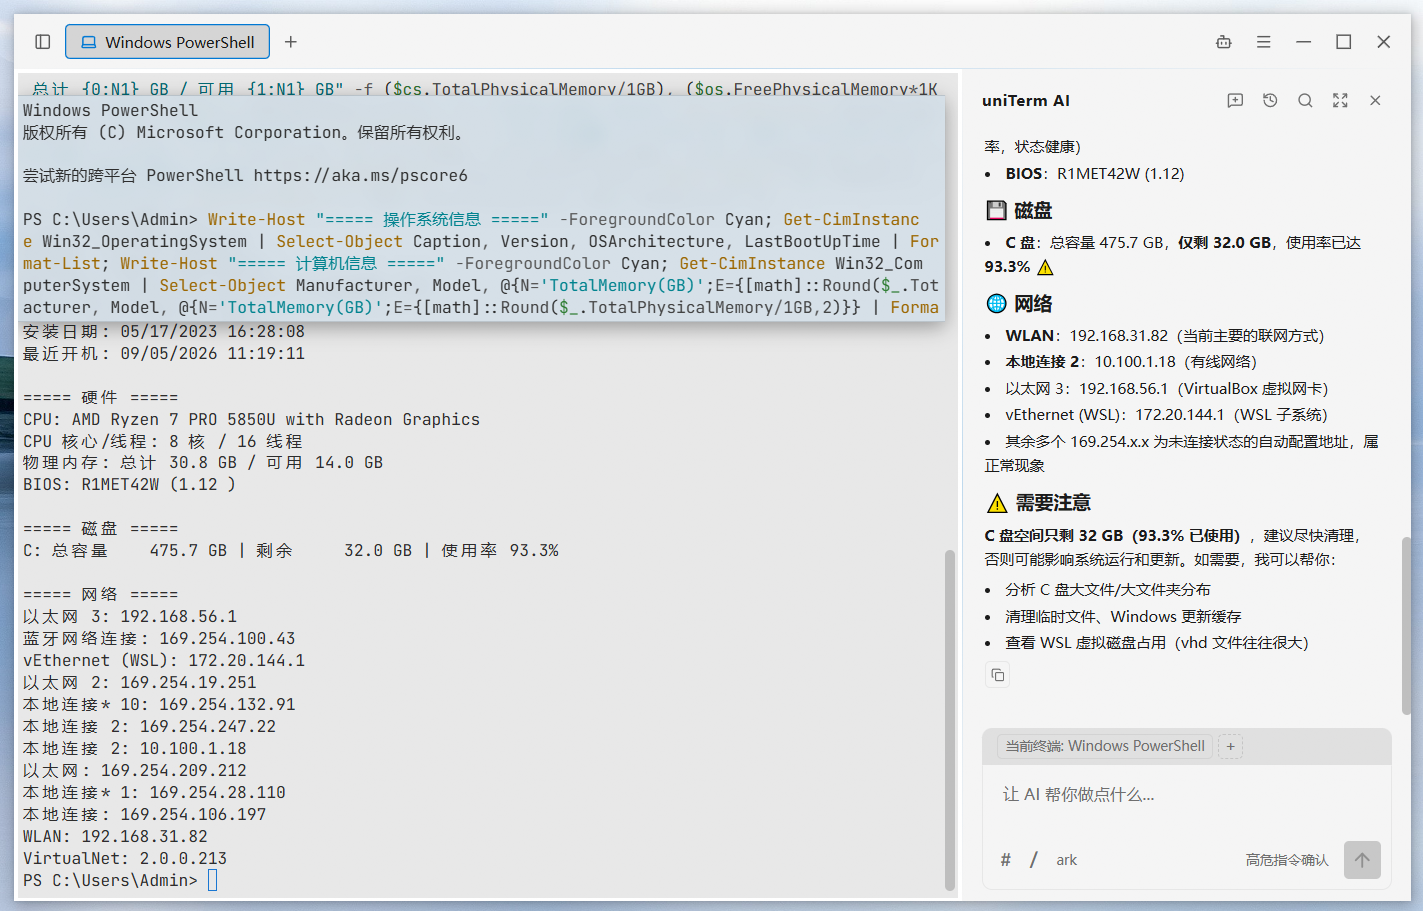This screenshot has height=911, width=1423.
Task: Open slash commands in AI input
Action: pos(1034,860)
